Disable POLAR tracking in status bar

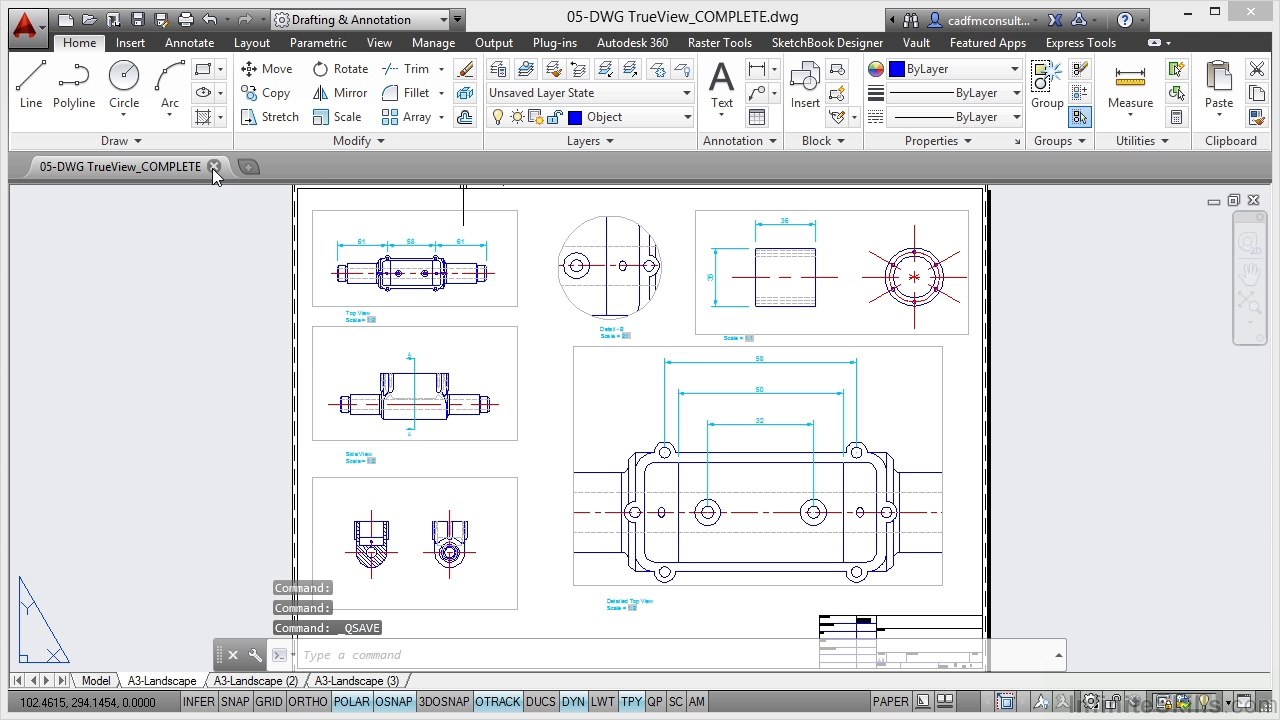coord(351,702)
